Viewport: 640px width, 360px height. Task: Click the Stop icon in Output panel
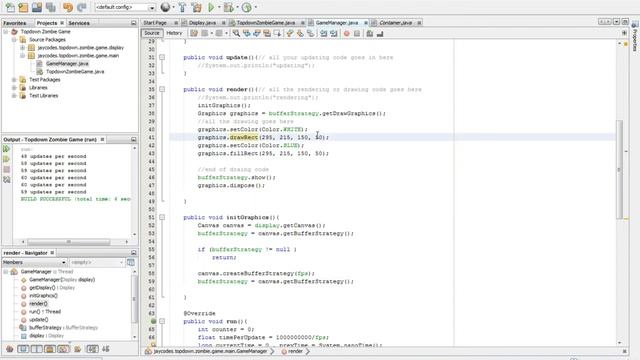pyautogui.click(x=7, y=169)
